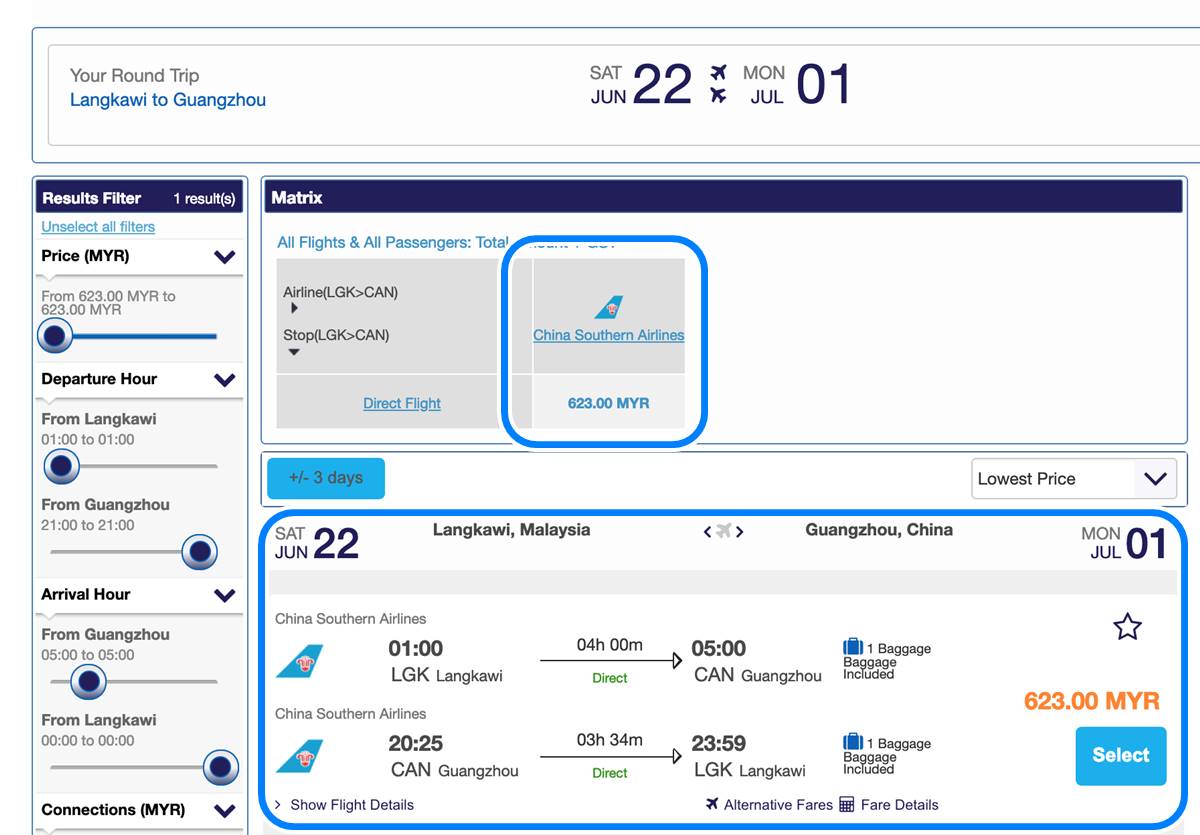Click the 623.00 MYR price cell in the Matrix
1200x835 pixels.
click(x=609, y=403)
